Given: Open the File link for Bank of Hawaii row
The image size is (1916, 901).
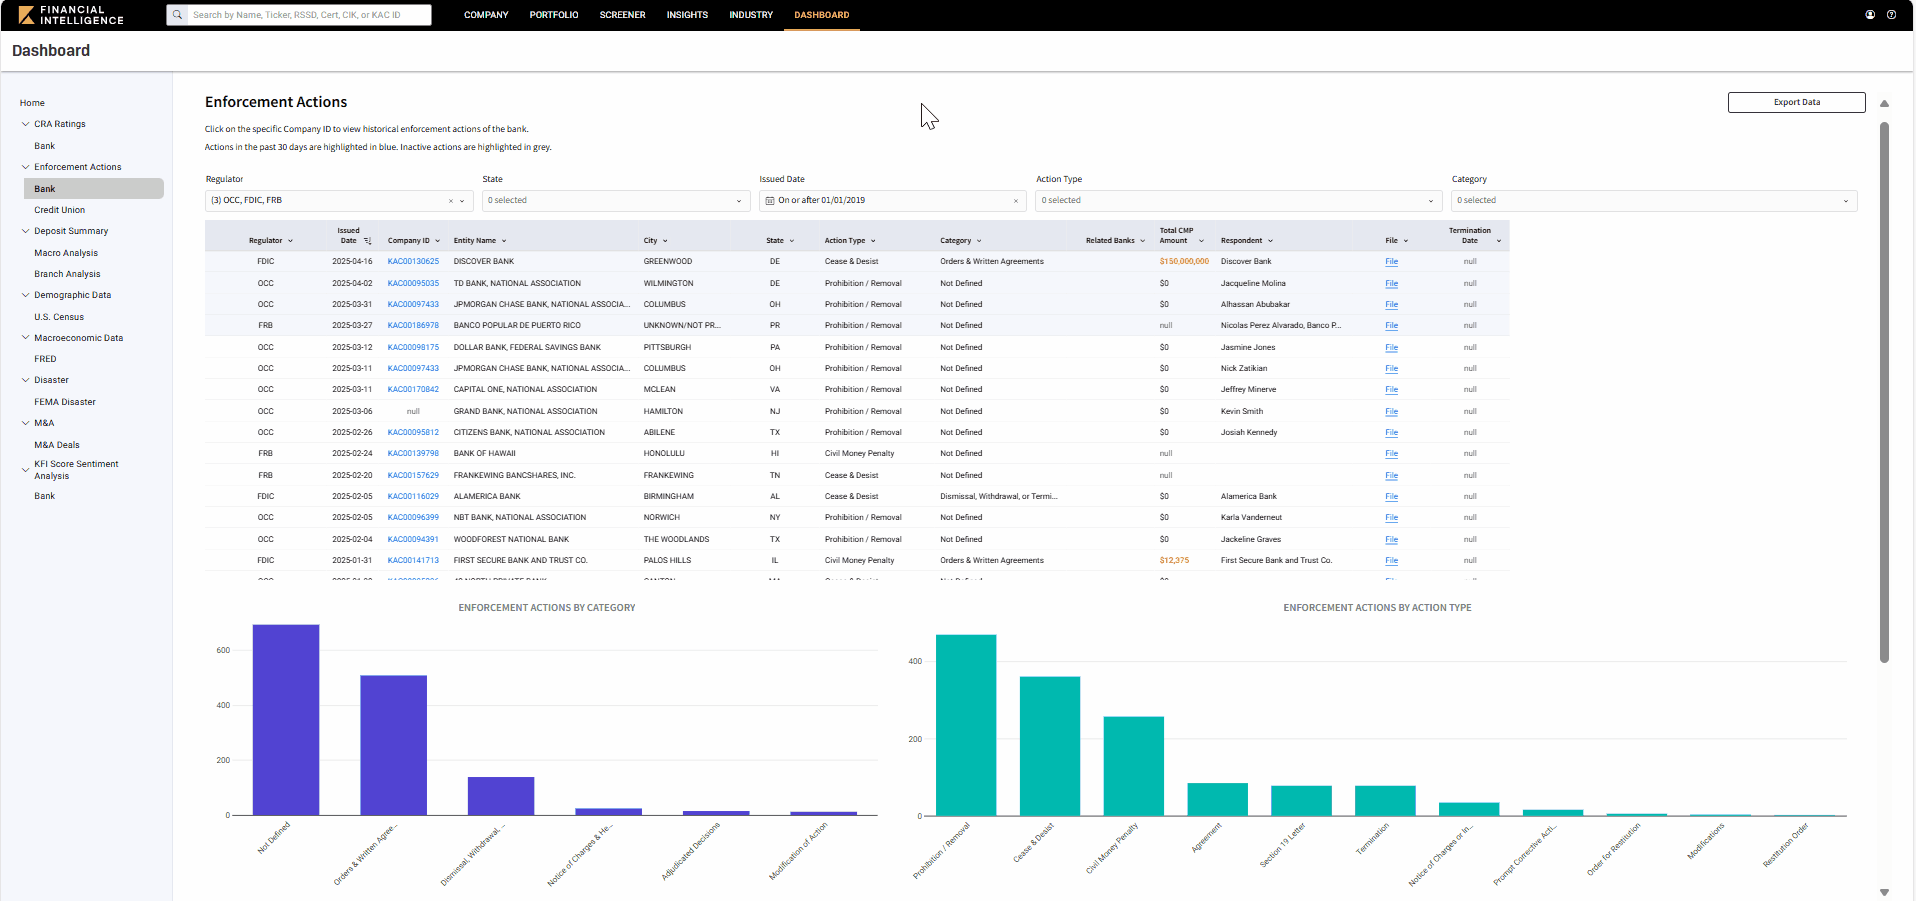Looking at the screenshot, I should pyautogui.click(x=1391, y=454).
